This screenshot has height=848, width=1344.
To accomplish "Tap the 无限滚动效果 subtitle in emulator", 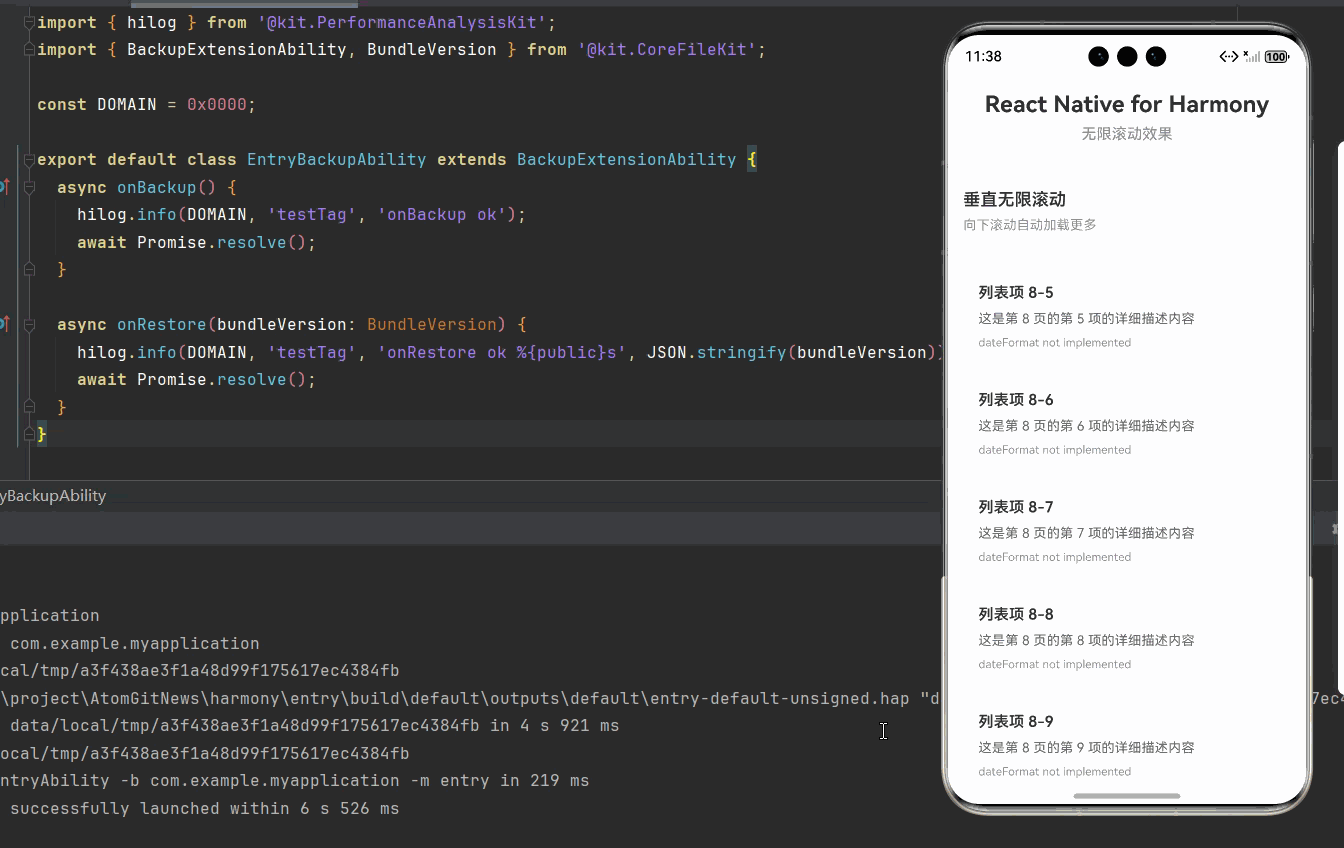I will (1127, 133).
